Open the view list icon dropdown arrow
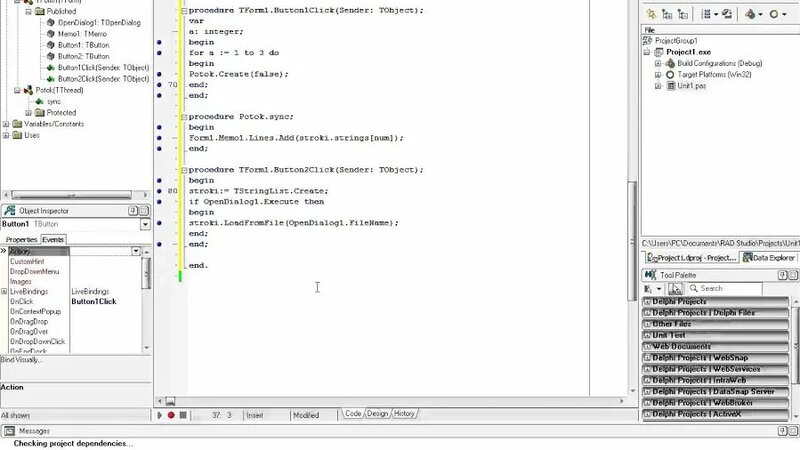The height and width of the screenshot is (450, 800). pos(716,14)
